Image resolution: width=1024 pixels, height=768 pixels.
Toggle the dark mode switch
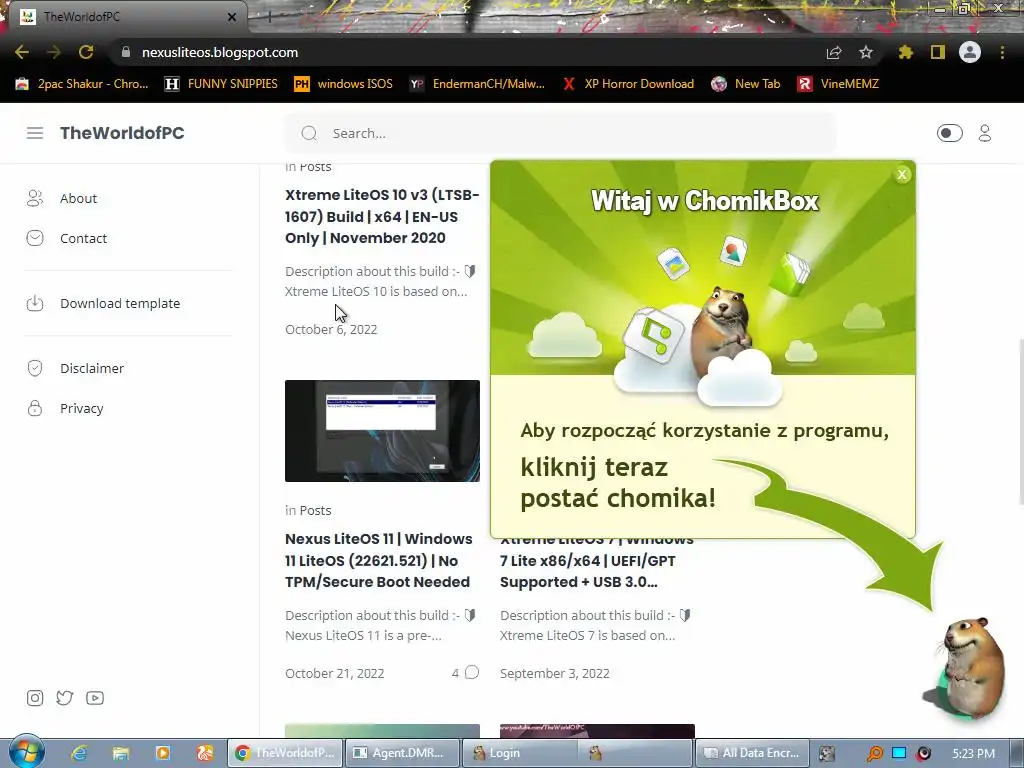(x=949, y=133)
